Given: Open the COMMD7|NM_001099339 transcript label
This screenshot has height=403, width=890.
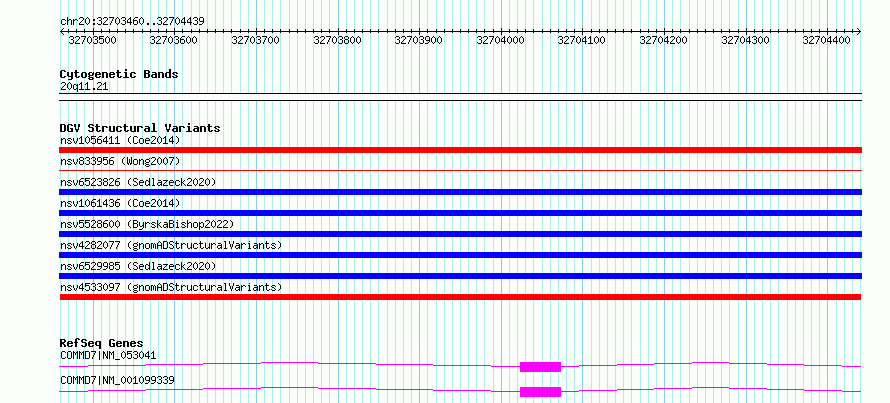Looking at the screenshot, I should pos(117,380).
